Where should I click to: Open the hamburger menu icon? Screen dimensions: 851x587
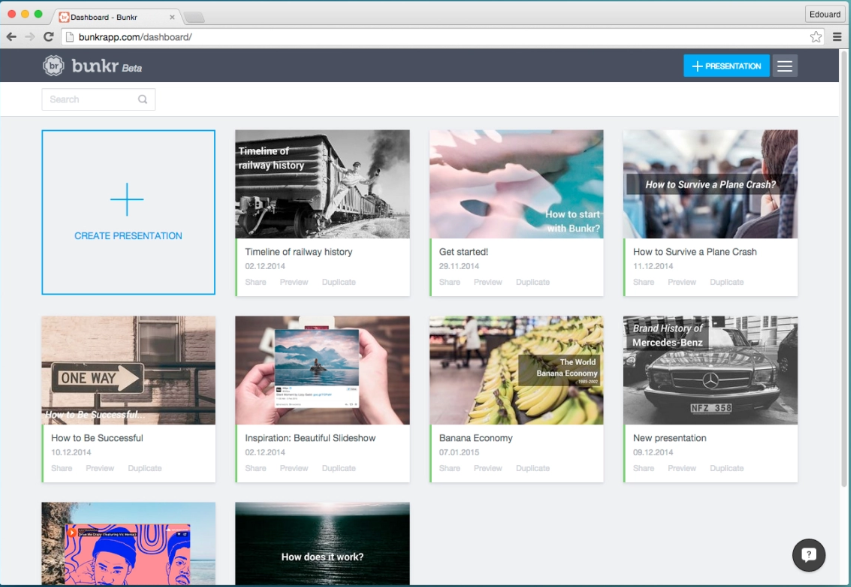coord(785,65)
